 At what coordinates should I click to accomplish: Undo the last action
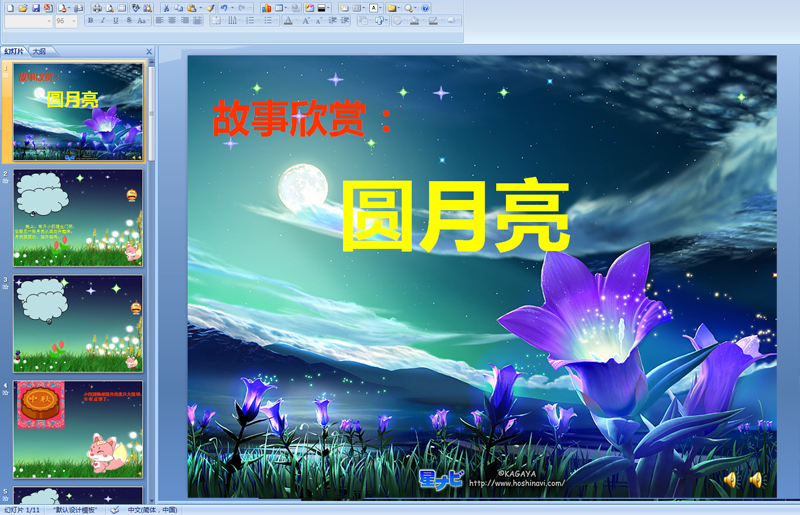point(224,8)
